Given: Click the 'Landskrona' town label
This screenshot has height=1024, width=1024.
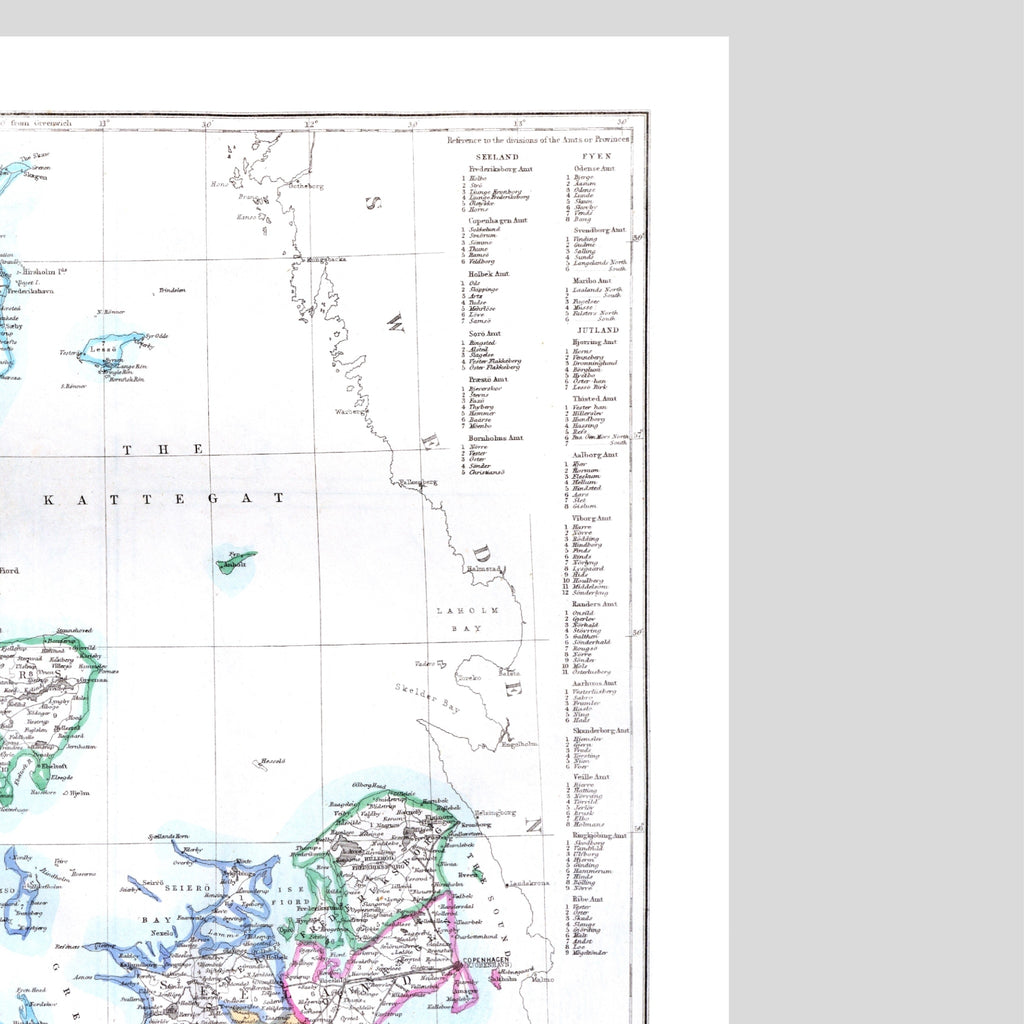Looking at the screenshot, I should click(529, 884).
